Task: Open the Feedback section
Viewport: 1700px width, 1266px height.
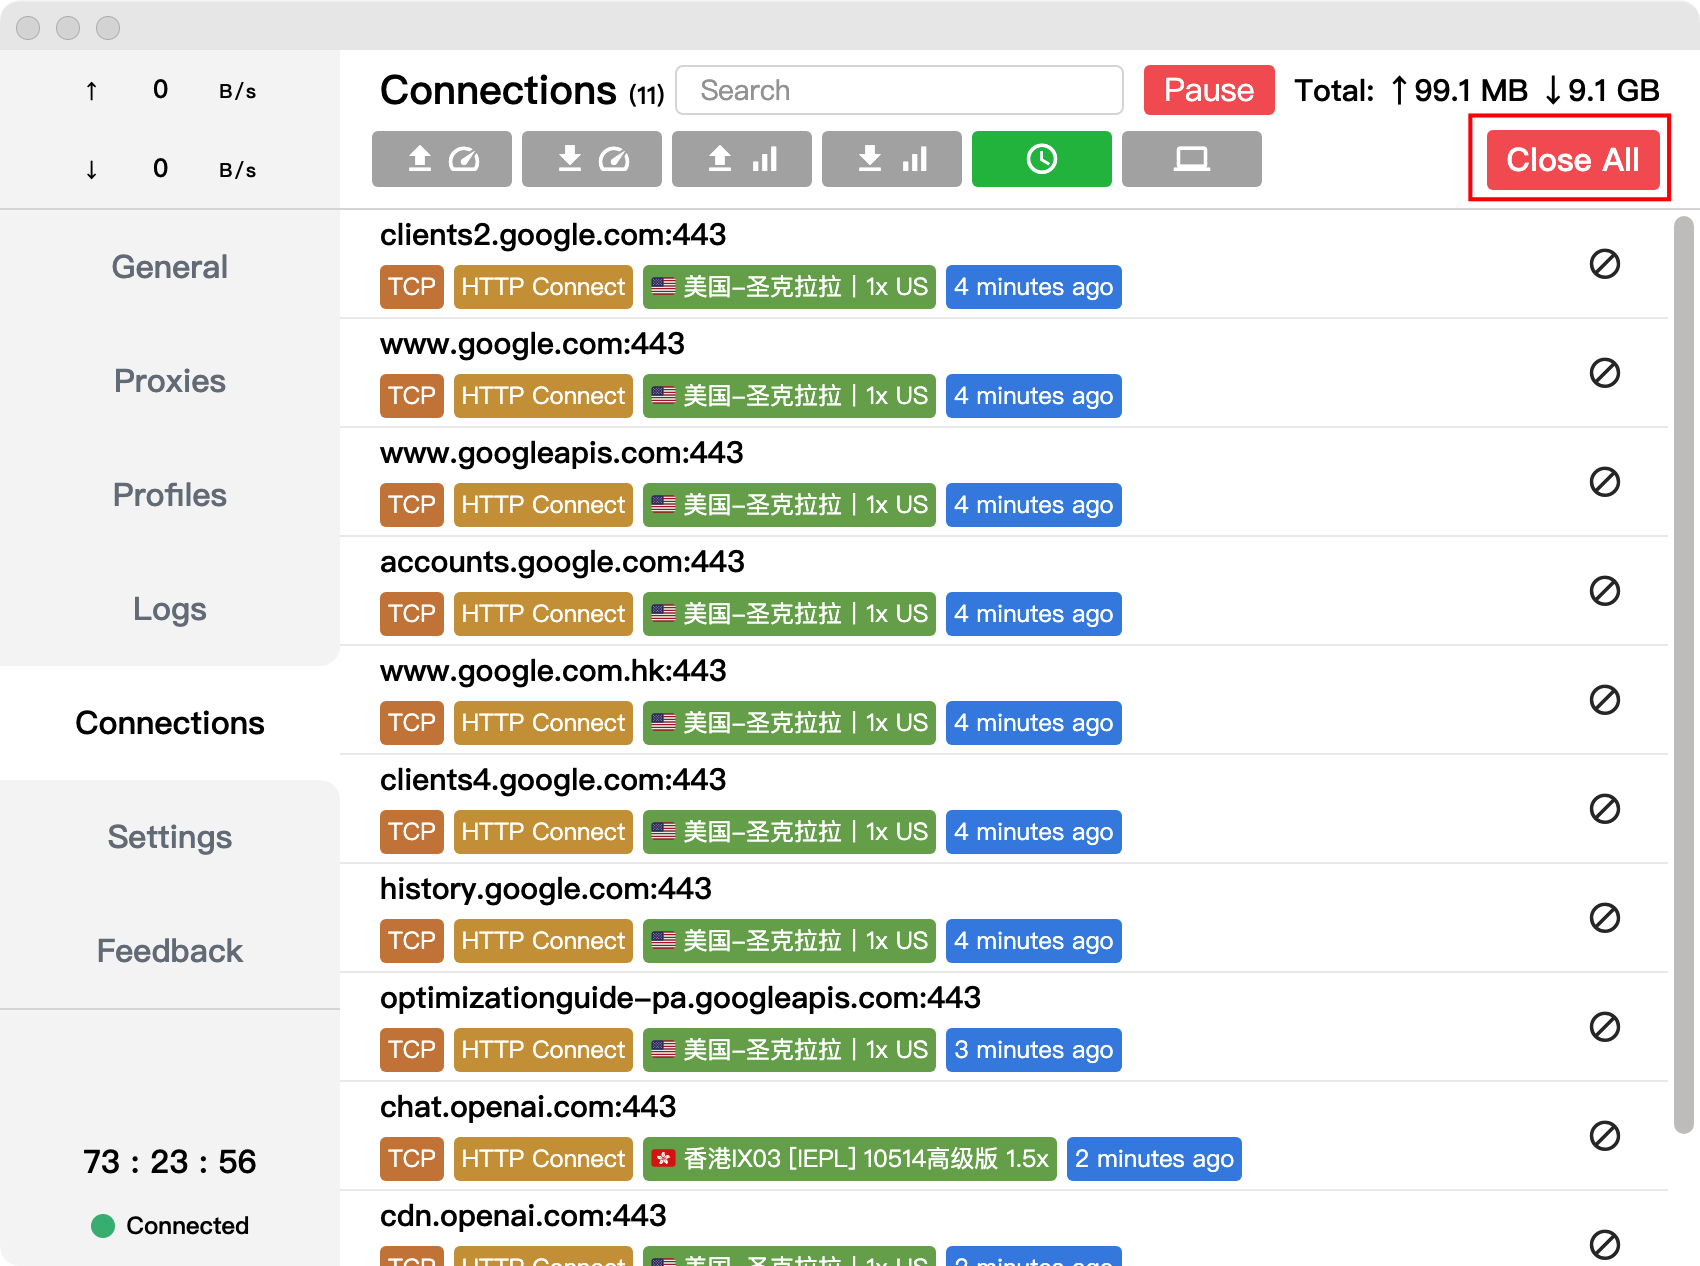Action: (170, 951)
